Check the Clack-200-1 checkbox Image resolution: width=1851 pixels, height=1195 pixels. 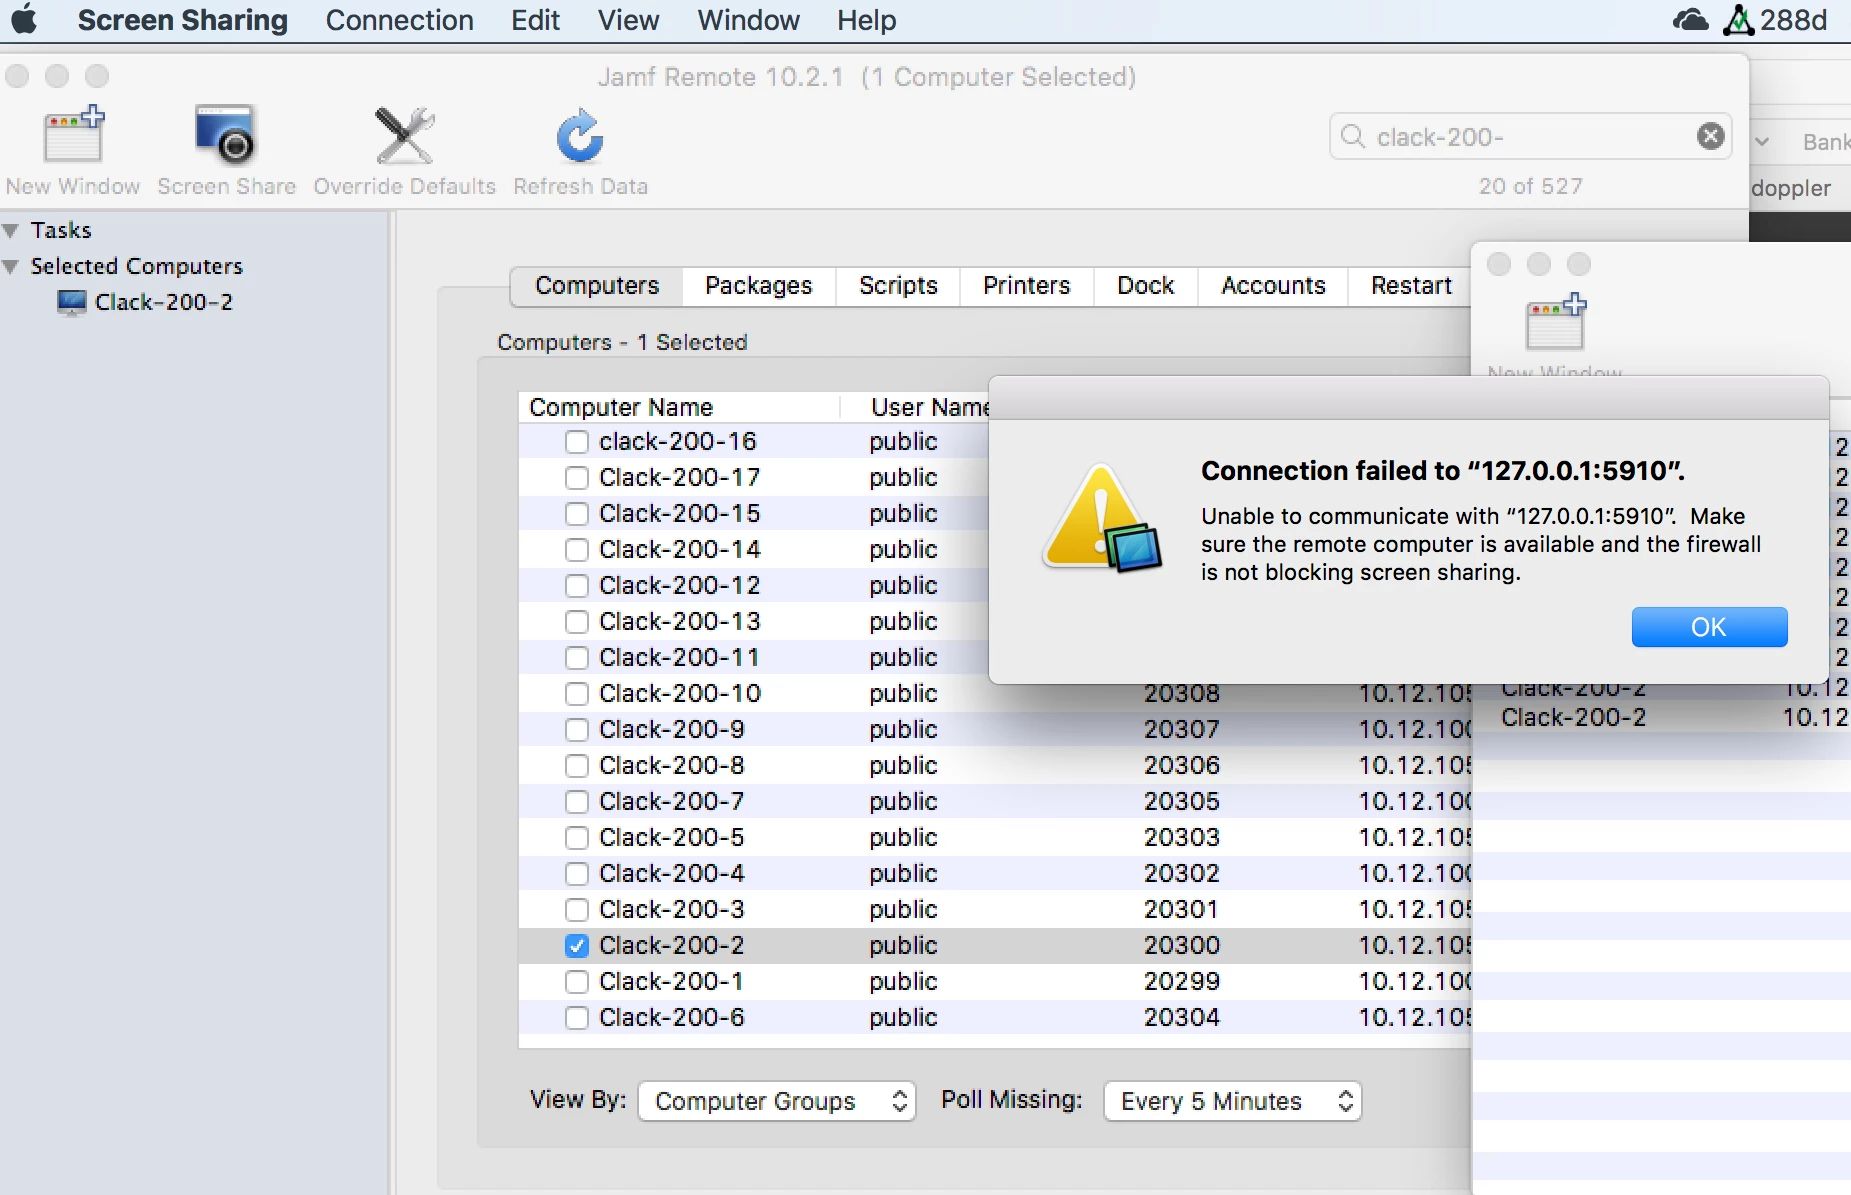576,981
